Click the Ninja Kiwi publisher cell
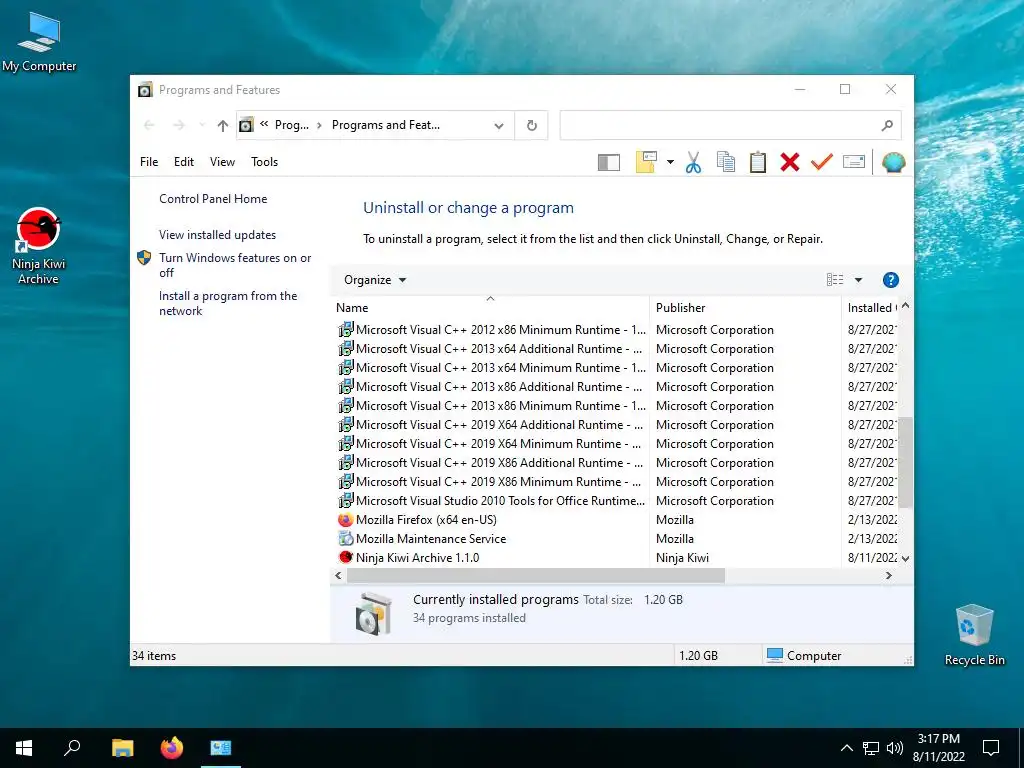This screenshot has width=1024, height=768. click(682, 558)
